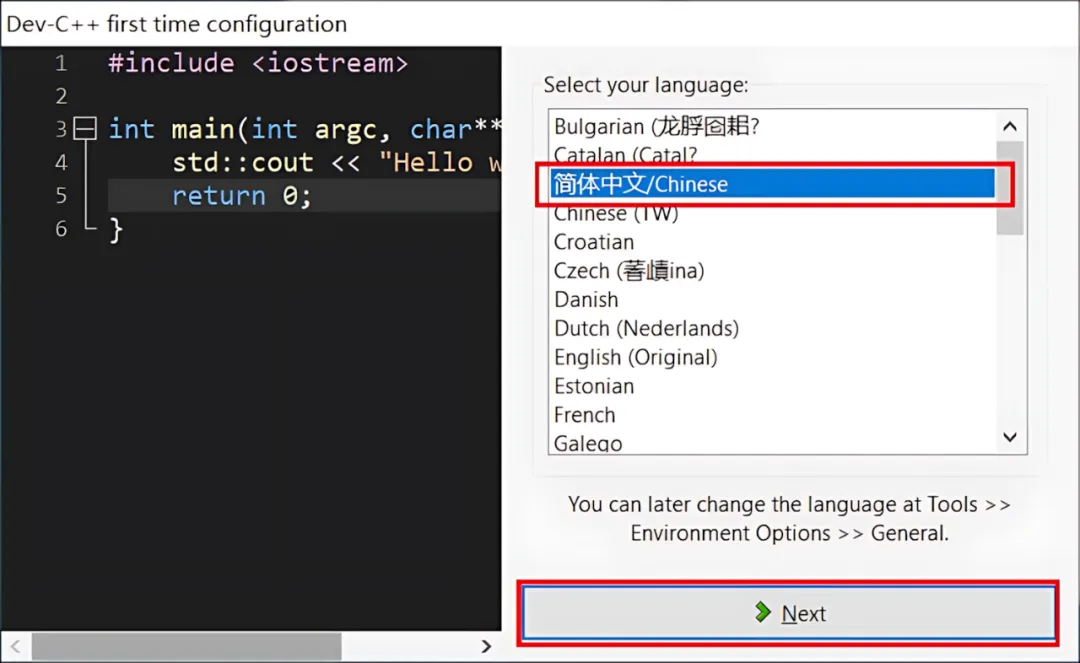Click the #include <iostream> code line
1080x663 pixels.
click(x=258, y=63)
